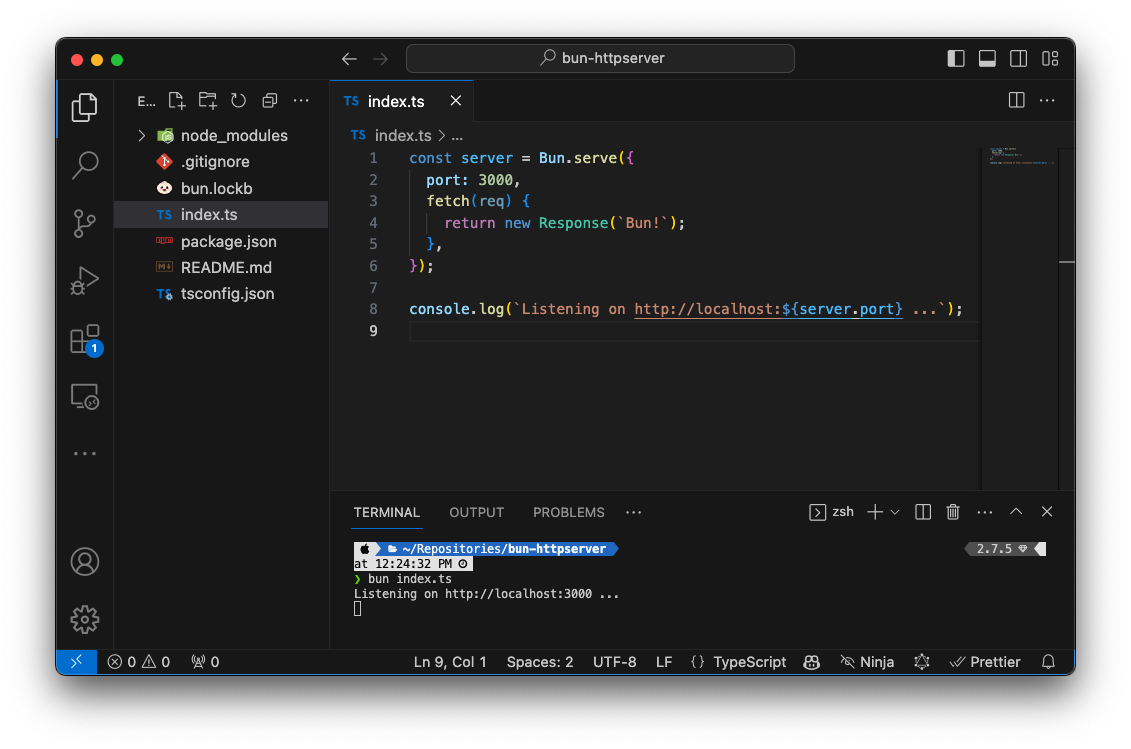Change file encoding via UTF-8
The width and height of the screenshot is (1131, 749).
tap(615, 662)
